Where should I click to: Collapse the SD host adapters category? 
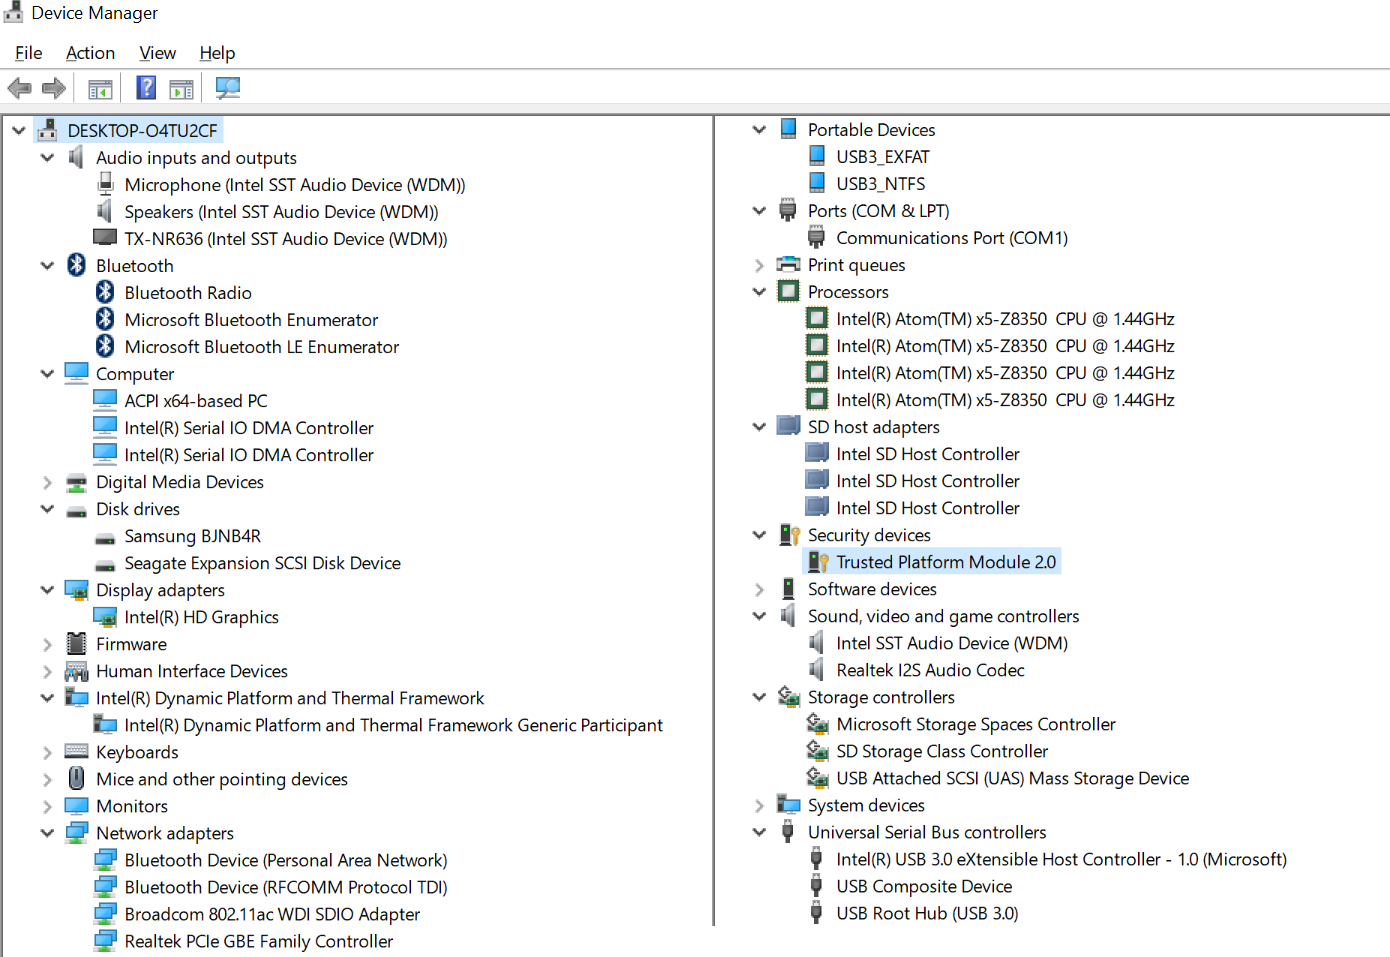[759, 427]
